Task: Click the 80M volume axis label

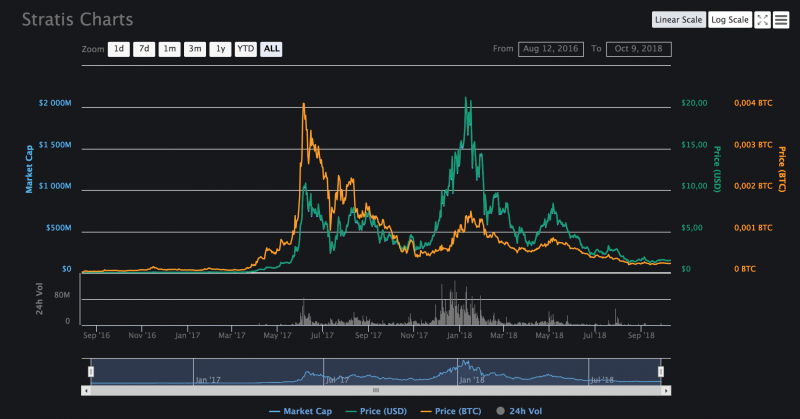Action: (62, 295)
